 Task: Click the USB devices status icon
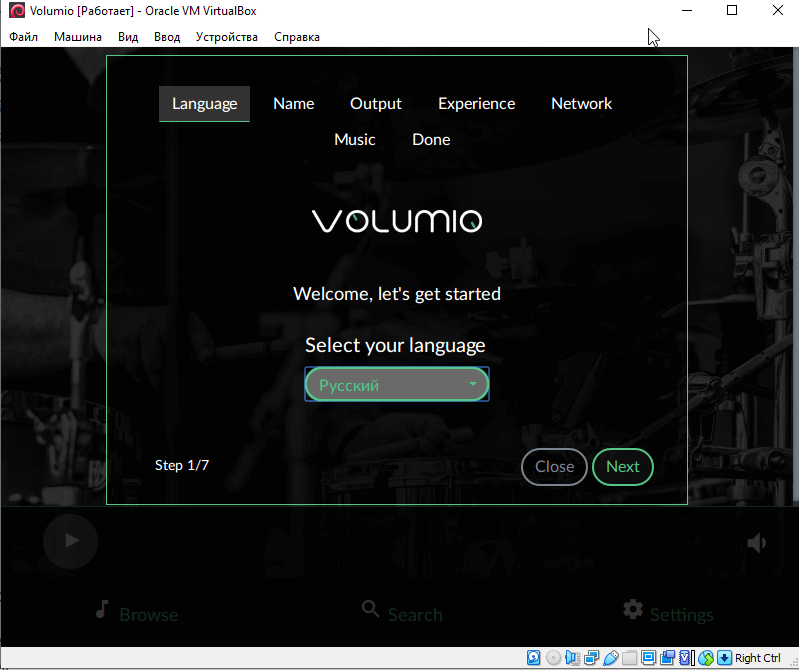coord(610,658)
